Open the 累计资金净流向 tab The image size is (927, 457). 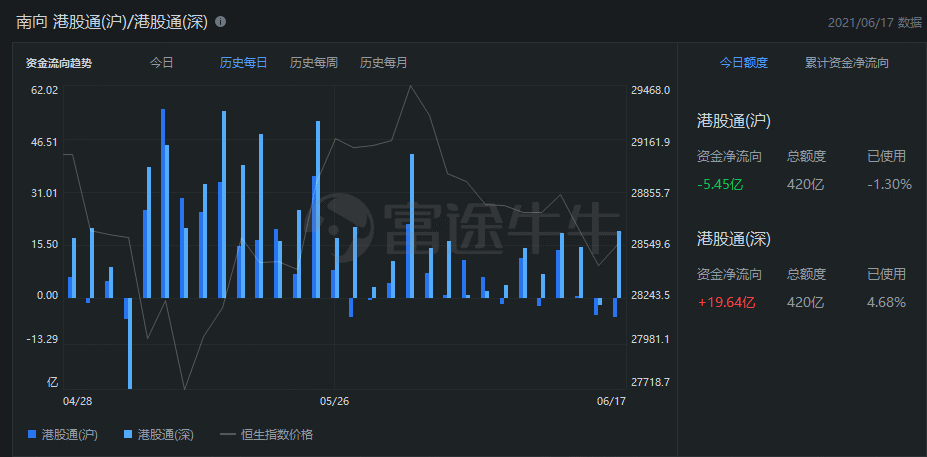tap(847, 63)
